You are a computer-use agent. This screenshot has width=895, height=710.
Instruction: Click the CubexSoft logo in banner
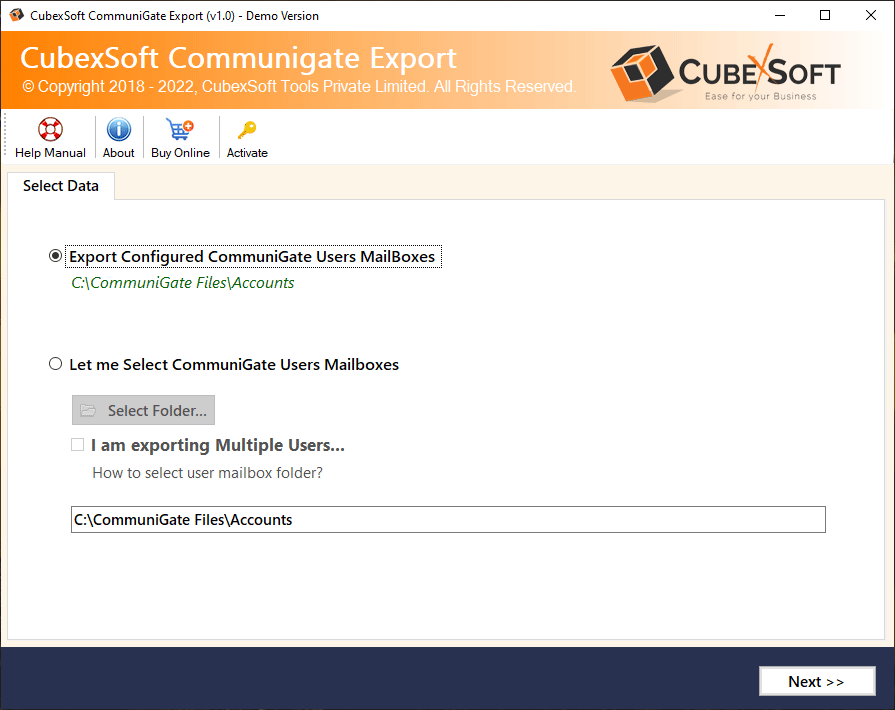[726, 73]
